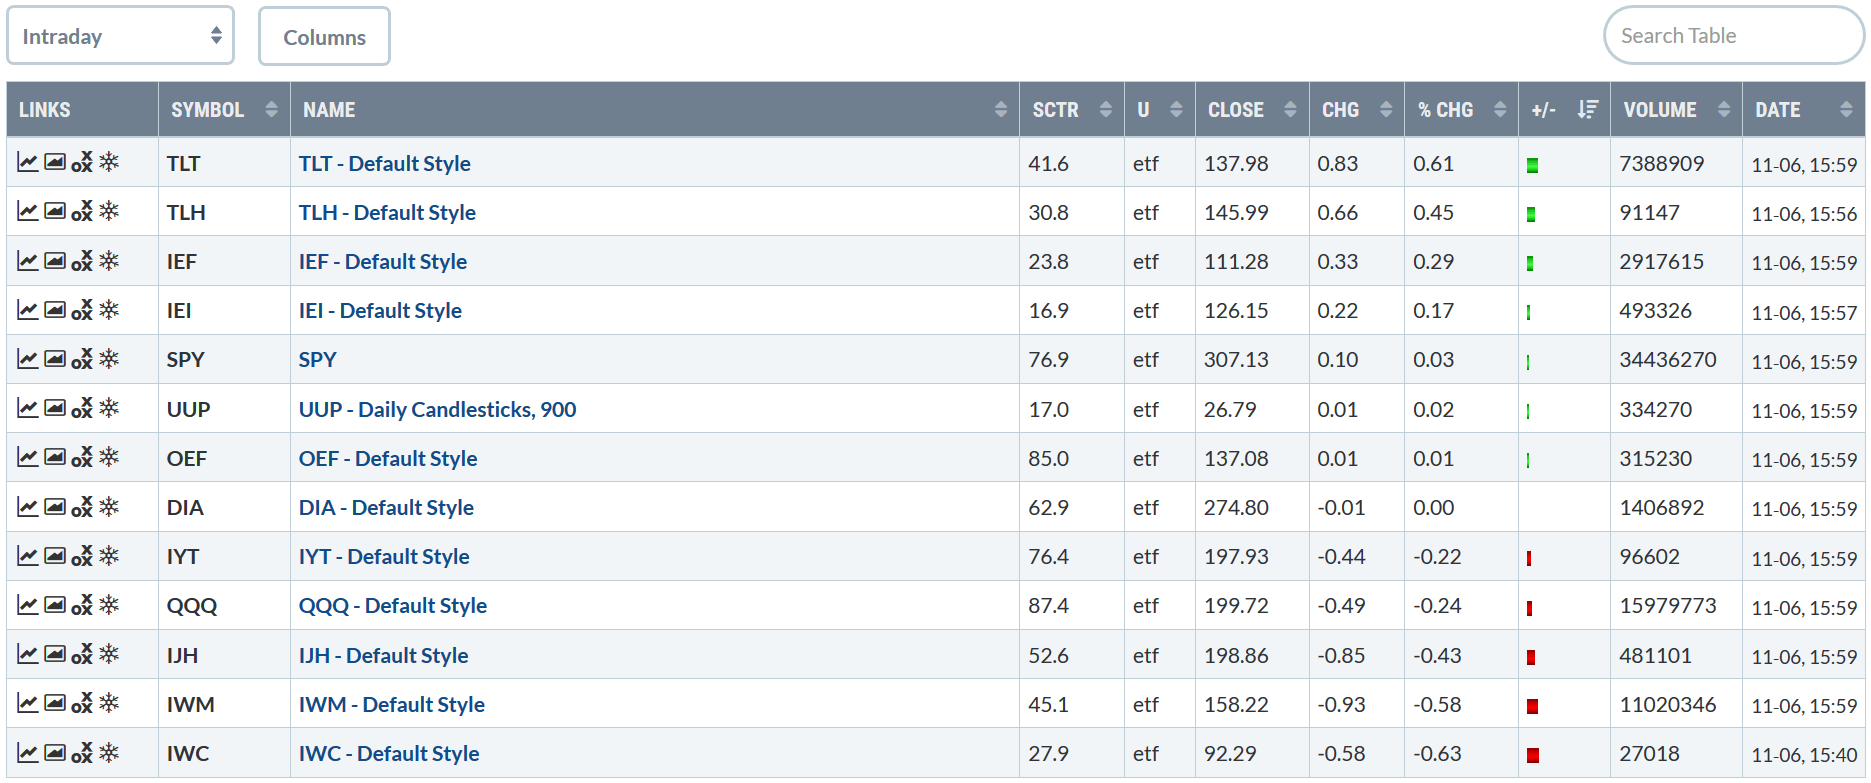The height and width of the screenshot is (783, 1871).
Task: Sort table by SYMBOL column
Action: tap(224, 109)
